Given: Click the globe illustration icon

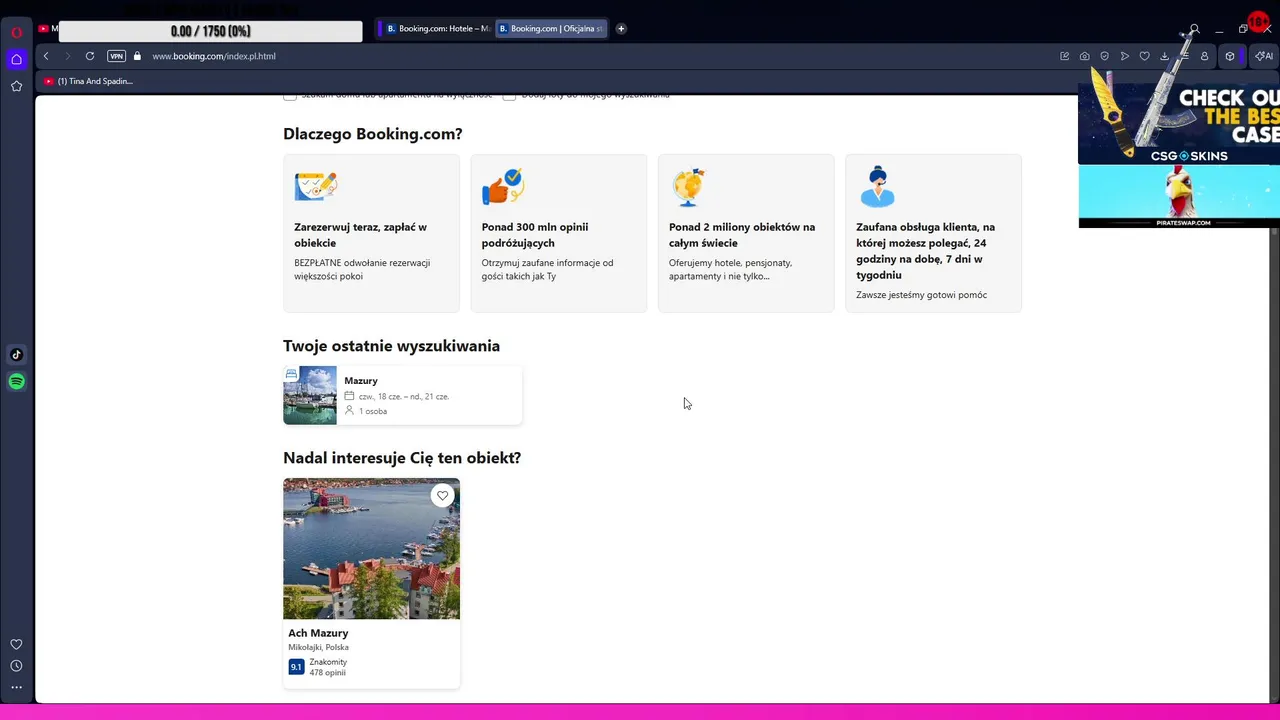Looking at the screenshot, I should 688,187.
